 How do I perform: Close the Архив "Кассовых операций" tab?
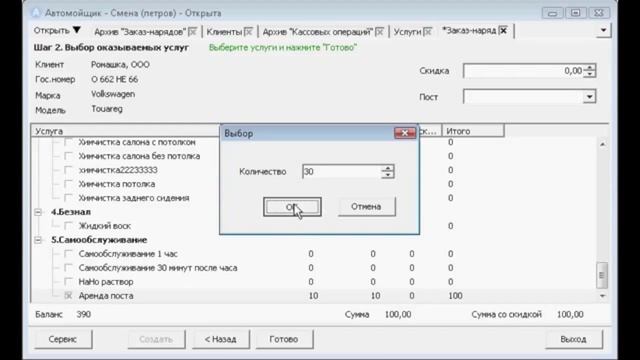click(x=380, y=31)
